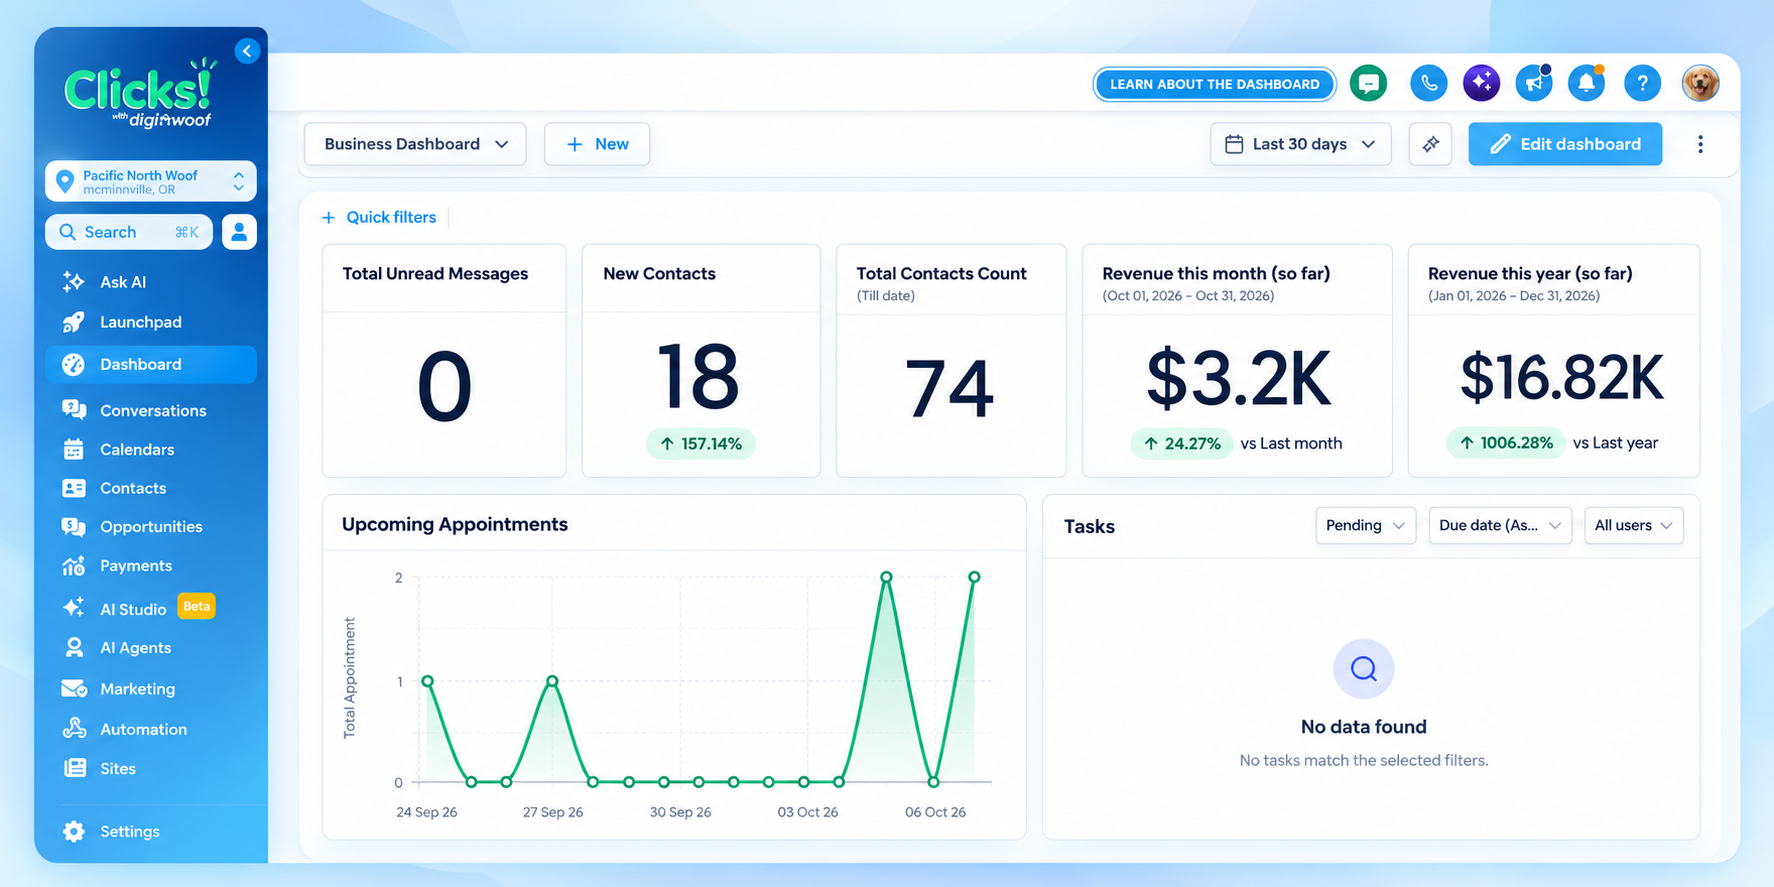Click the $16.82K yearly revenue value
The image size is (1774, 887).
(1561, 378)
